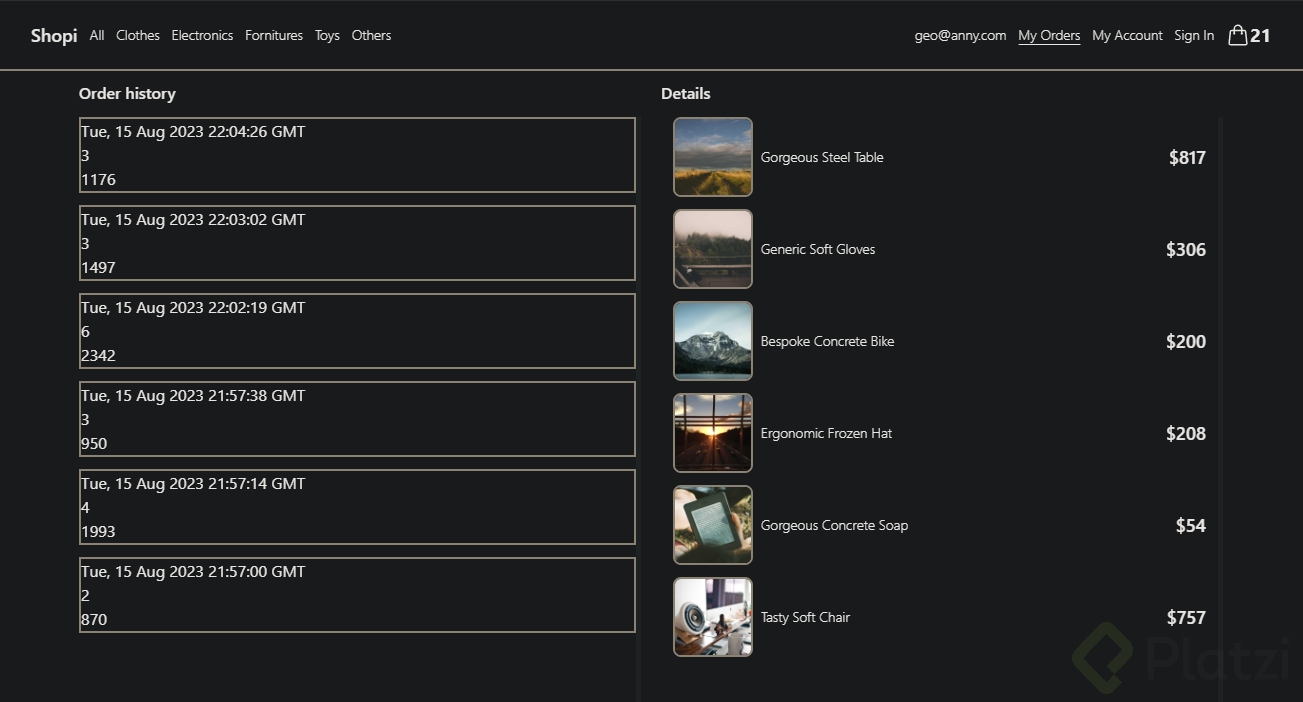Open the Clothes category
This screenshot has width=1303, height=702.
137,35
